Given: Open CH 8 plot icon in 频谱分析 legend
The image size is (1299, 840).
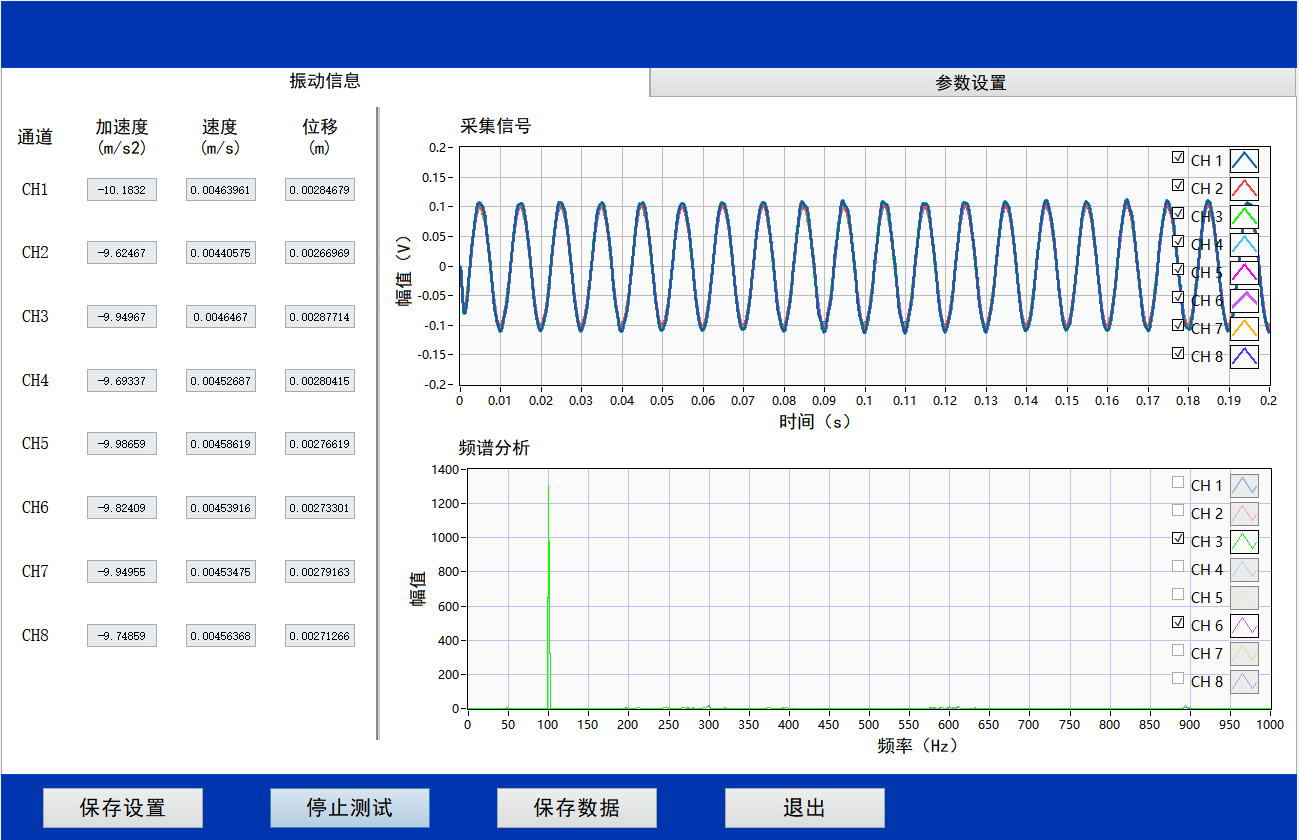Looking at the screenshot, I should tap(1244, 681).
